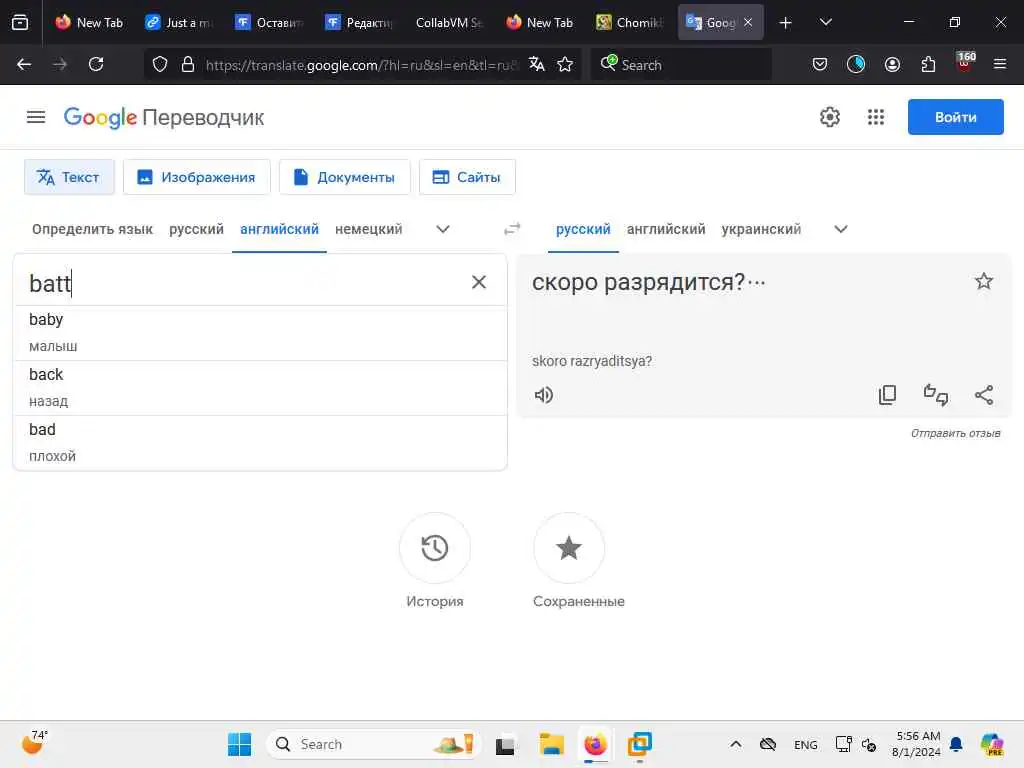Select украинский as target language
The height and width of the screenshot is (768, 1024).
coord(761,229)
